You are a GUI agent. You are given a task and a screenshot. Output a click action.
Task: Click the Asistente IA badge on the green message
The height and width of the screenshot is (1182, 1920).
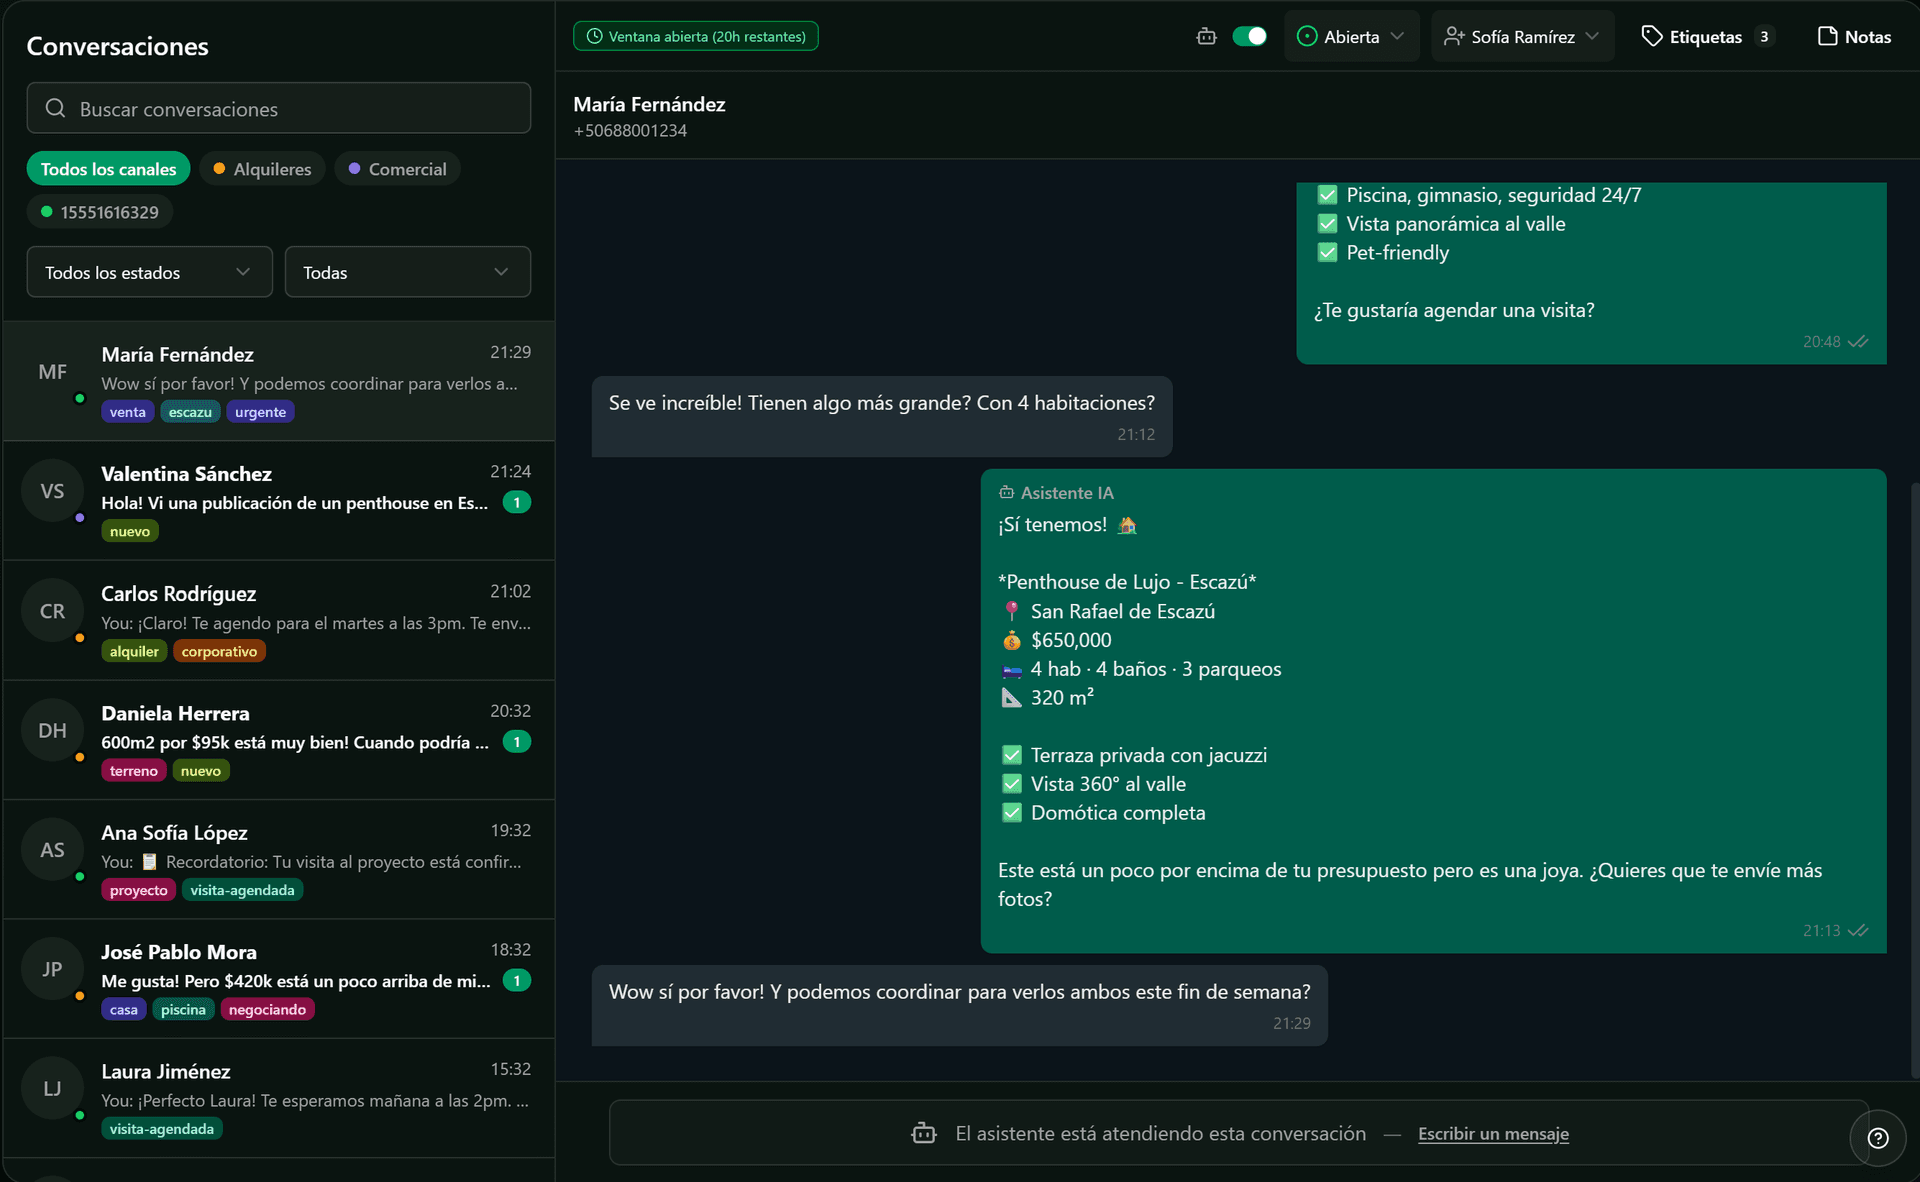click(x=1055, y=492)
